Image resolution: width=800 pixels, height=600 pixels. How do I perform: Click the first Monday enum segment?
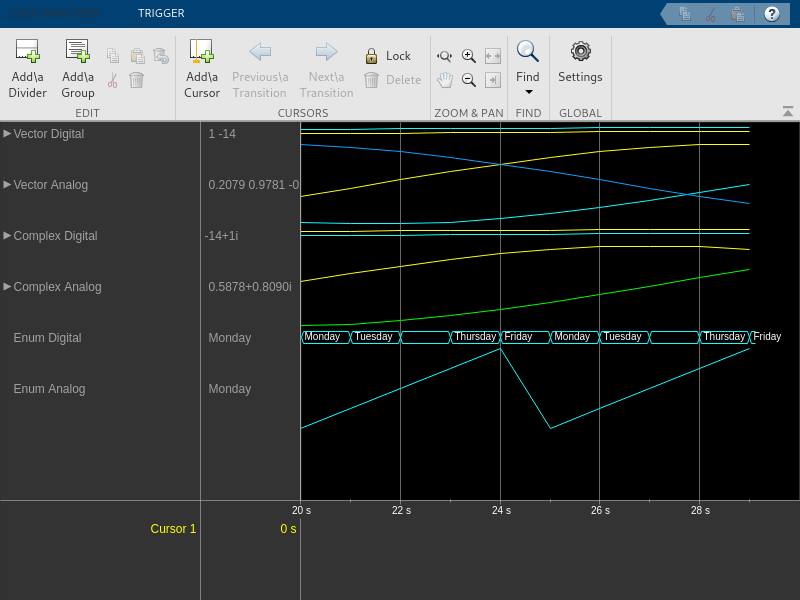pos(326,337)
